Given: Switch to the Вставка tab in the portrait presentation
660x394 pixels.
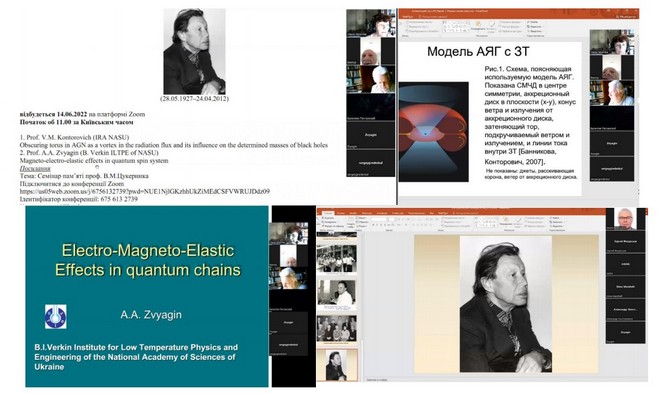Looking at the screenshot, I should pos(341,213).
